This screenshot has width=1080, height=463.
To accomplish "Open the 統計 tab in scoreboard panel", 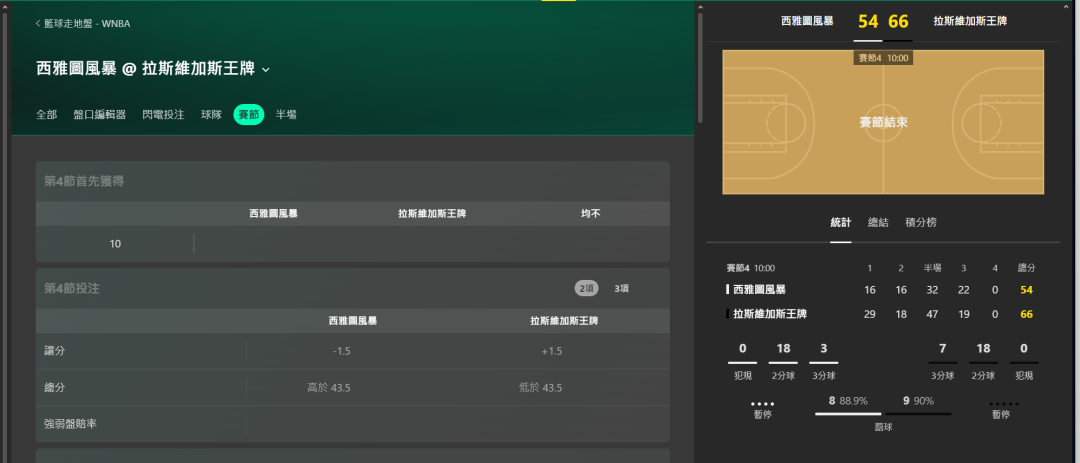I will click(x=840, y=223).
